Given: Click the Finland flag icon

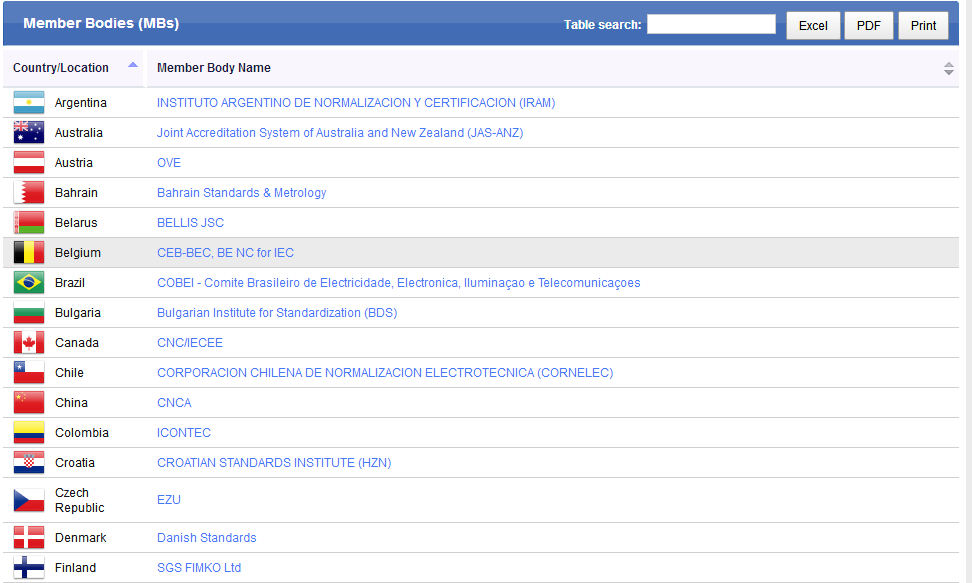Looking at the screenshot, I should [x=28, y=568].
